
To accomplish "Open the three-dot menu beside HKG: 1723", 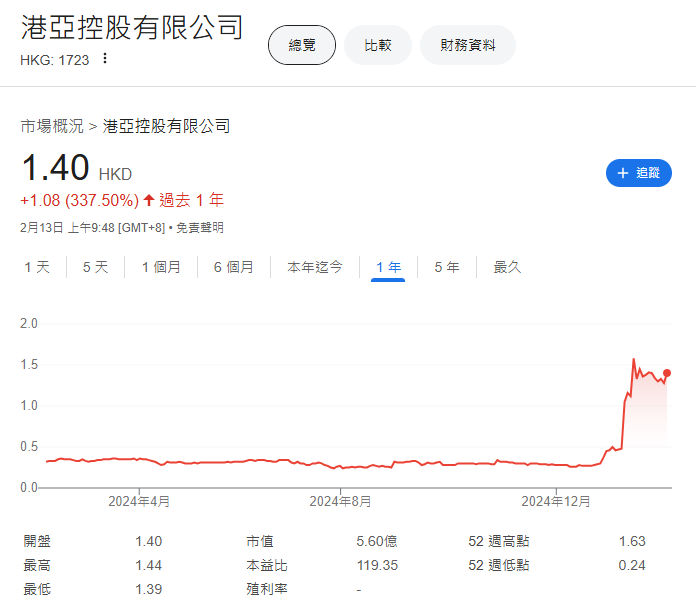I will [x=105, y=59].
